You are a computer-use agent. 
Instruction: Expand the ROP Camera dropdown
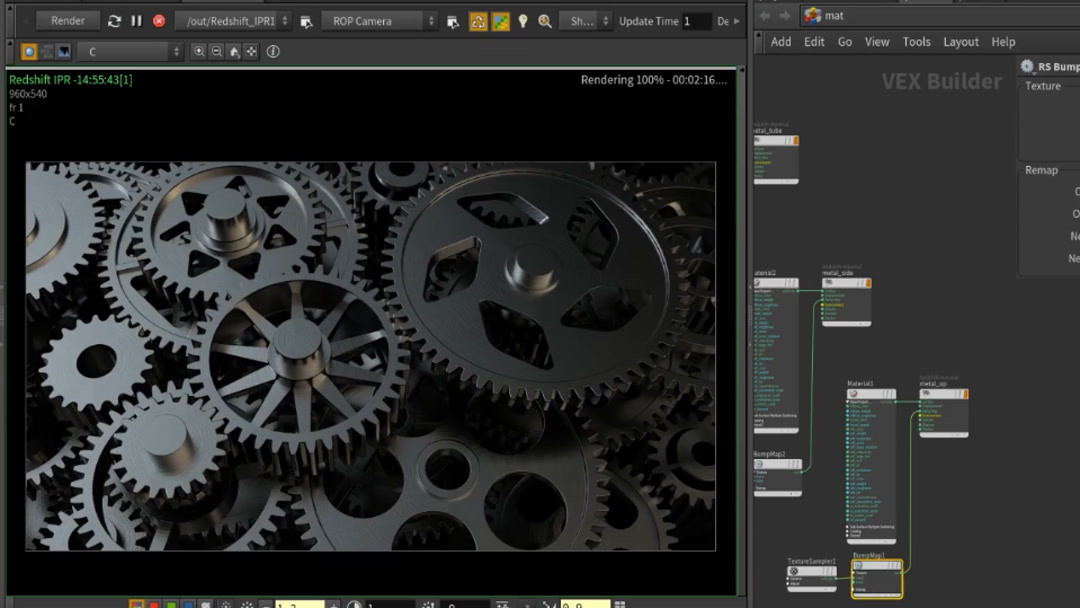click(x=379, y=21)
